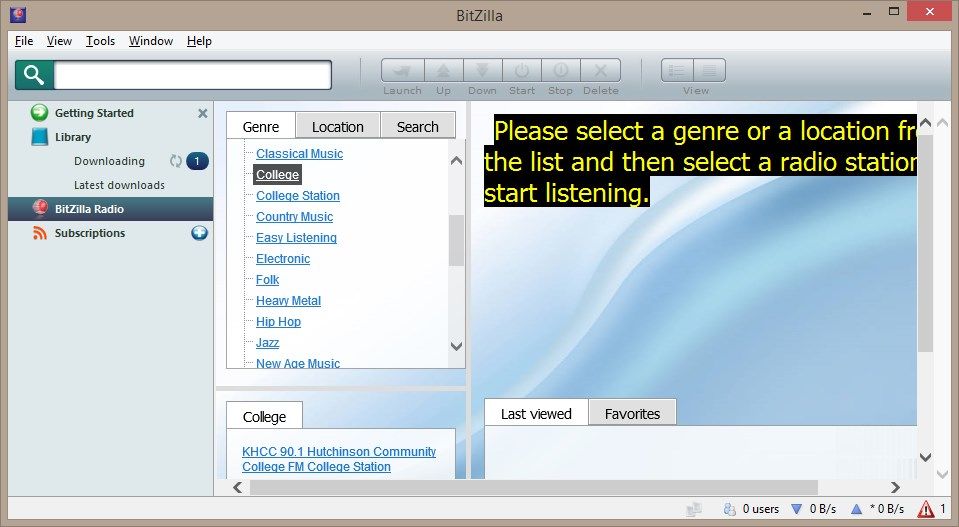The width and height of the screenshot is (959, 527).
Task: Select the Hip Hop genre
Action: pyautogui.click(x=278, y=322)
